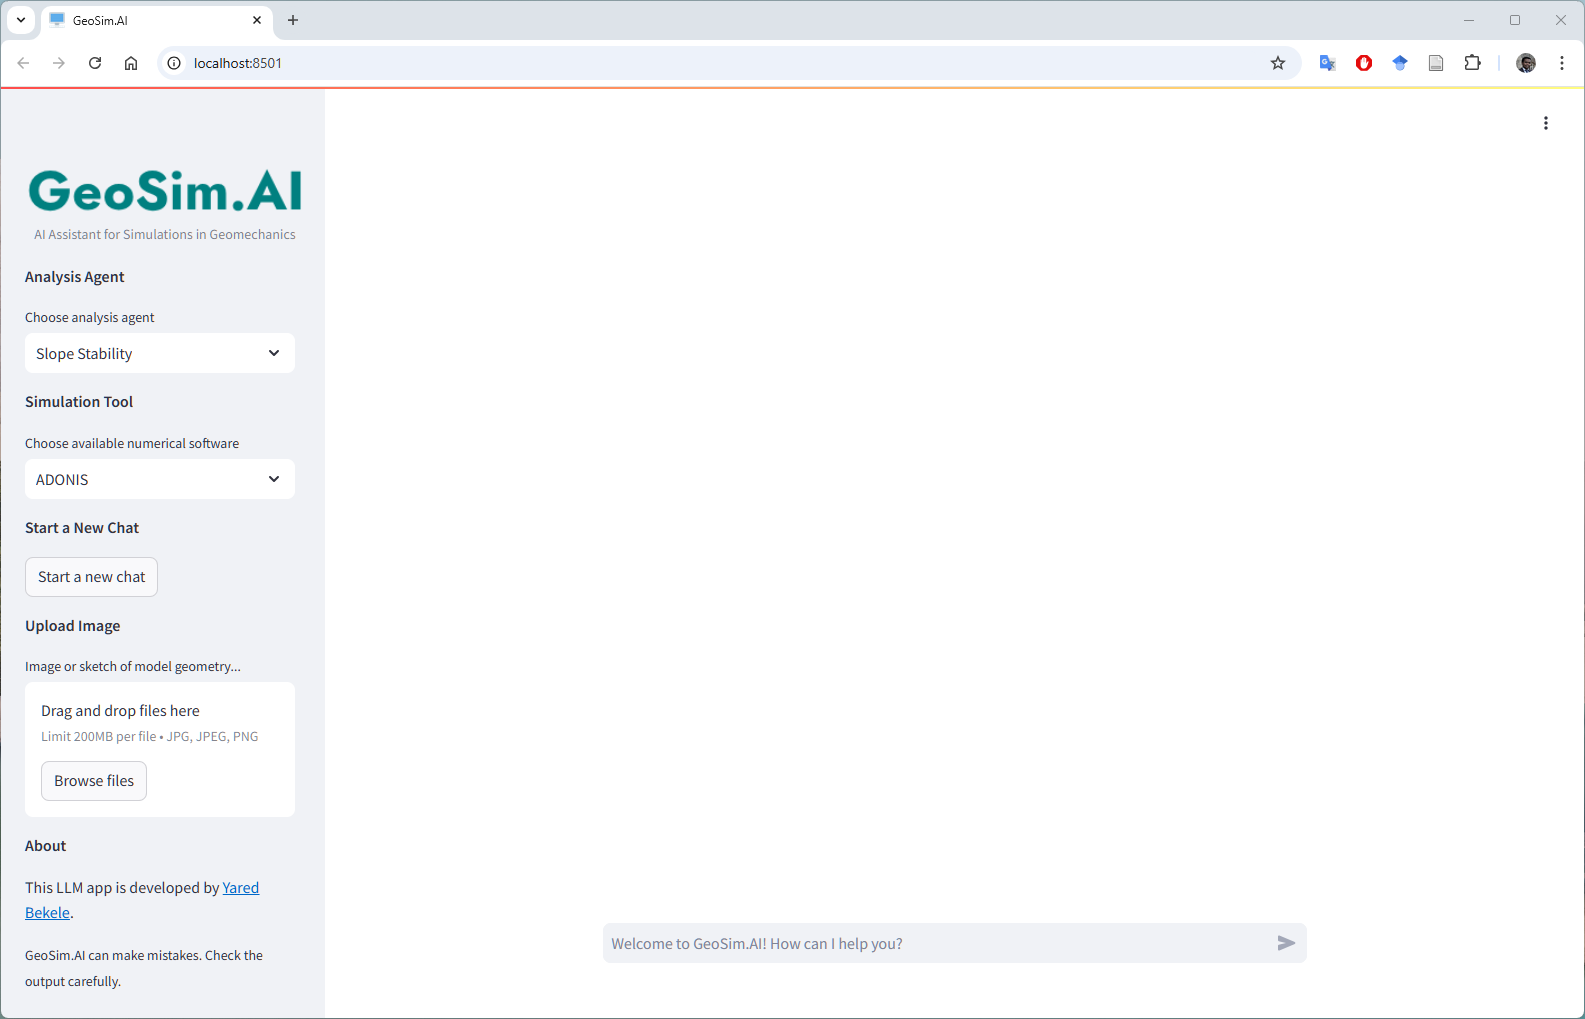The width and height of the screenshot is (1585, 1019).
Task: Click 'AI Assistant for Simulations in Geomechanics' tagline
Action: click(x=165, y=234)
